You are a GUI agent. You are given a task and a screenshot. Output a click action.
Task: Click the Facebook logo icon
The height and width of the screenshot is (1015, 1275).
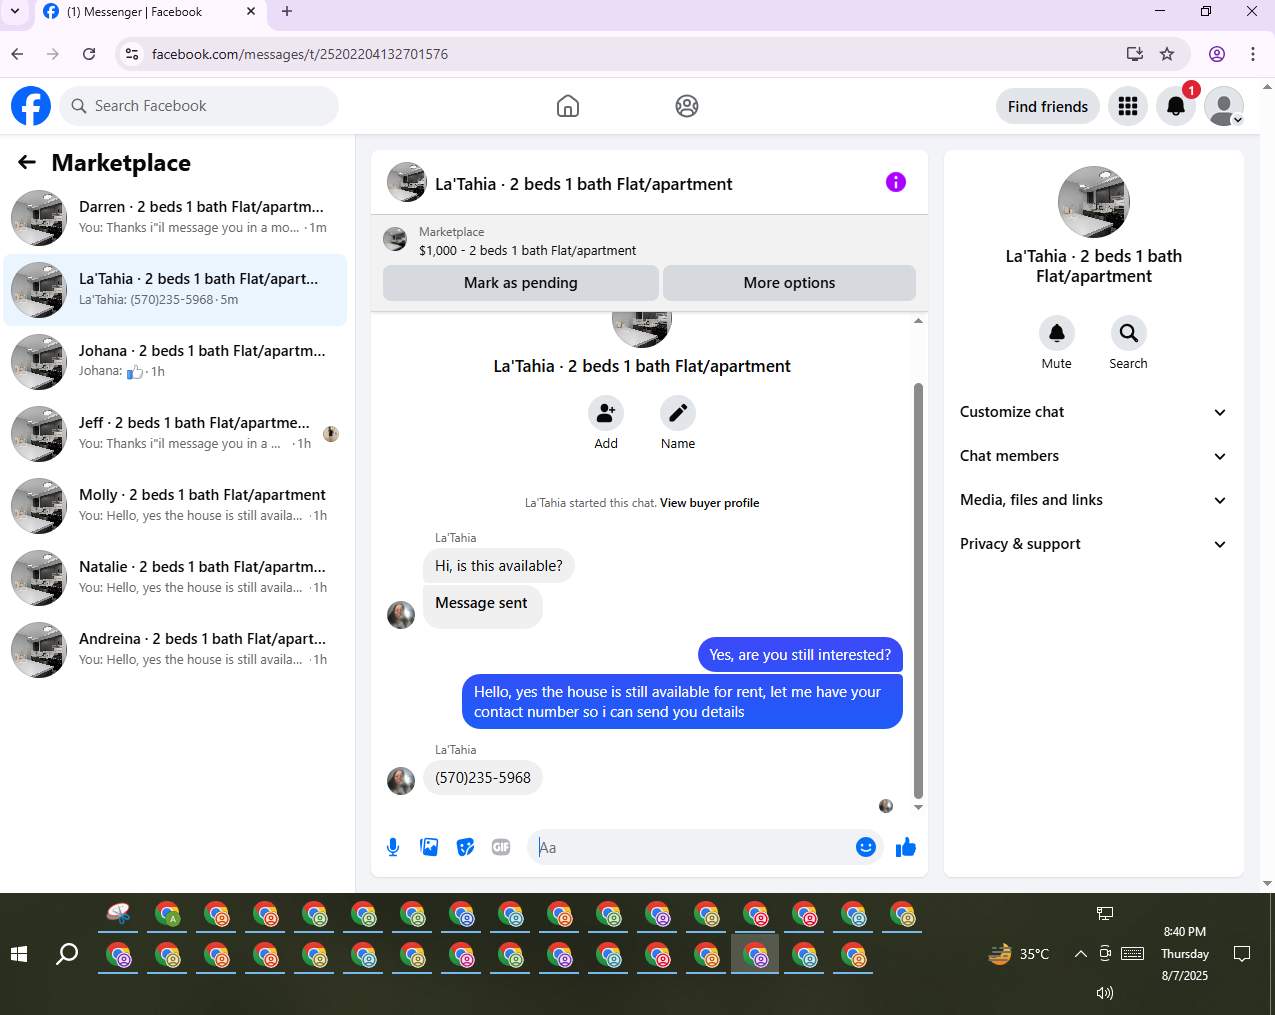31,106
